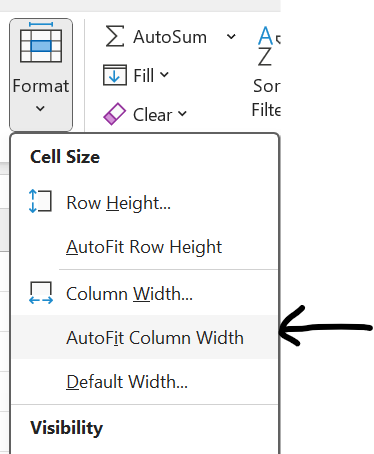
Task: Click the Sort & Filter A-Z icon
Action: click(x=269, y=46)
